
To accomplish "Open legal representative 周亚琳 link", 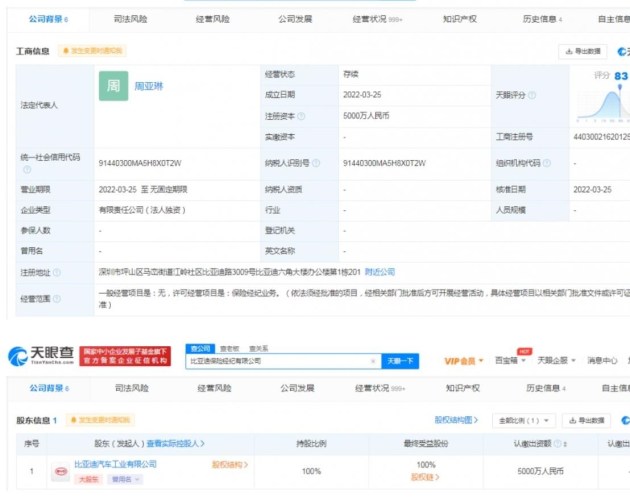I will click(149, 86).
